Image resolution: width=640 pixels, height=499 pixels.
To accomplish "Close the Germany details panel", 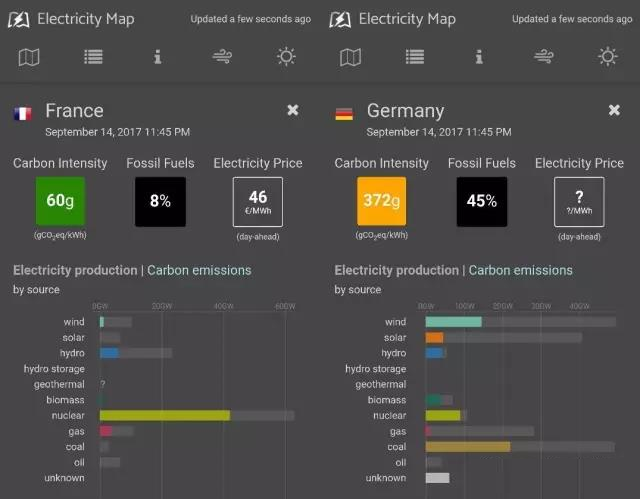I will [615, 110].
